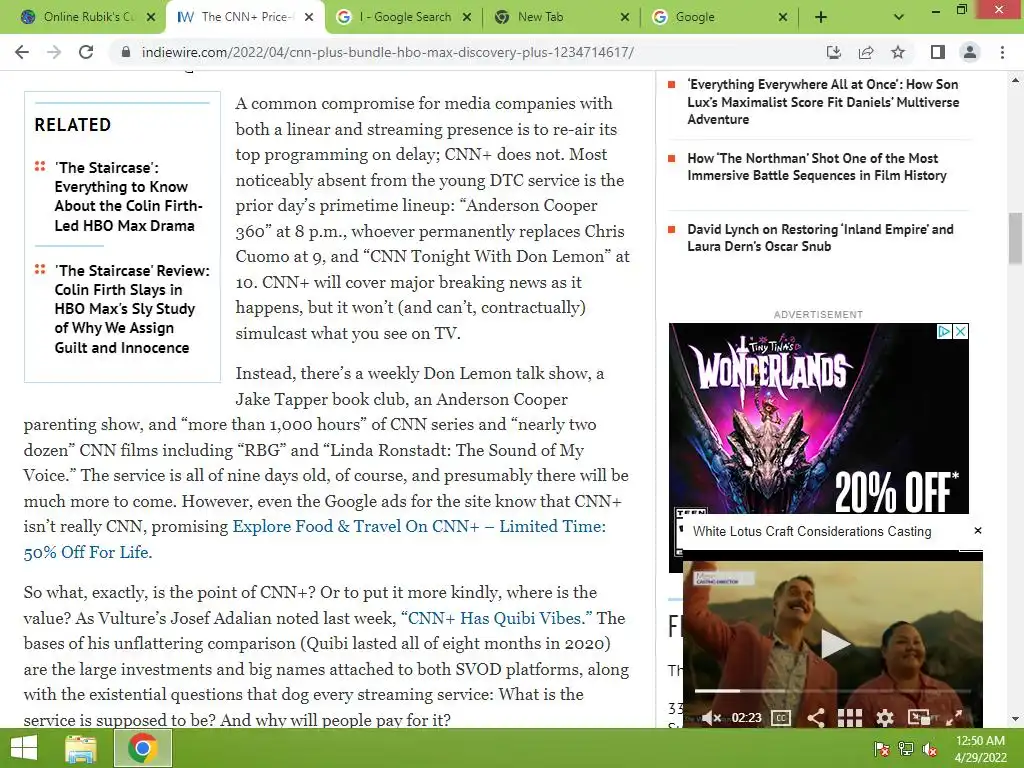The width and height of the screenshot is (1024, 768).
Task: Click the URL address field
Action: click(388, 52)
